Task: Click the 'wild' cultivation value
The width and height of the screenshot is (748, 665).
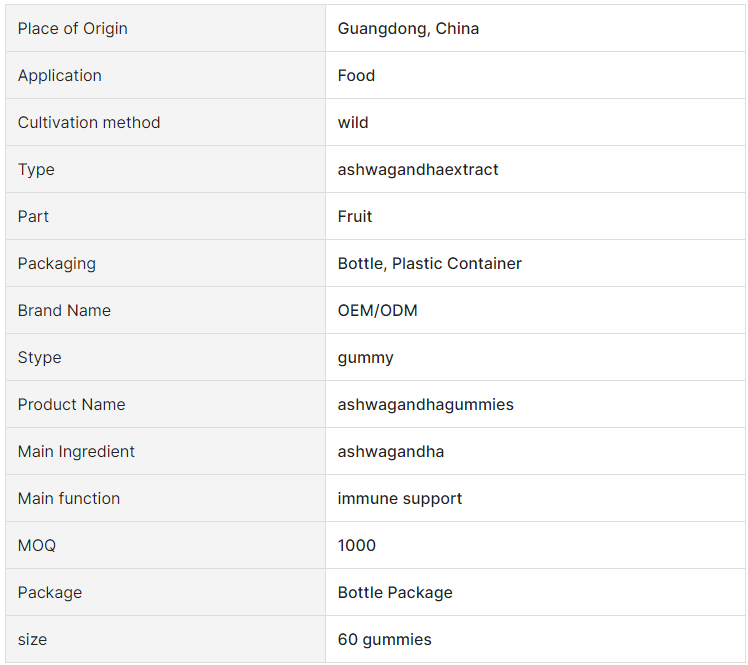Action: tap(353, 123)
